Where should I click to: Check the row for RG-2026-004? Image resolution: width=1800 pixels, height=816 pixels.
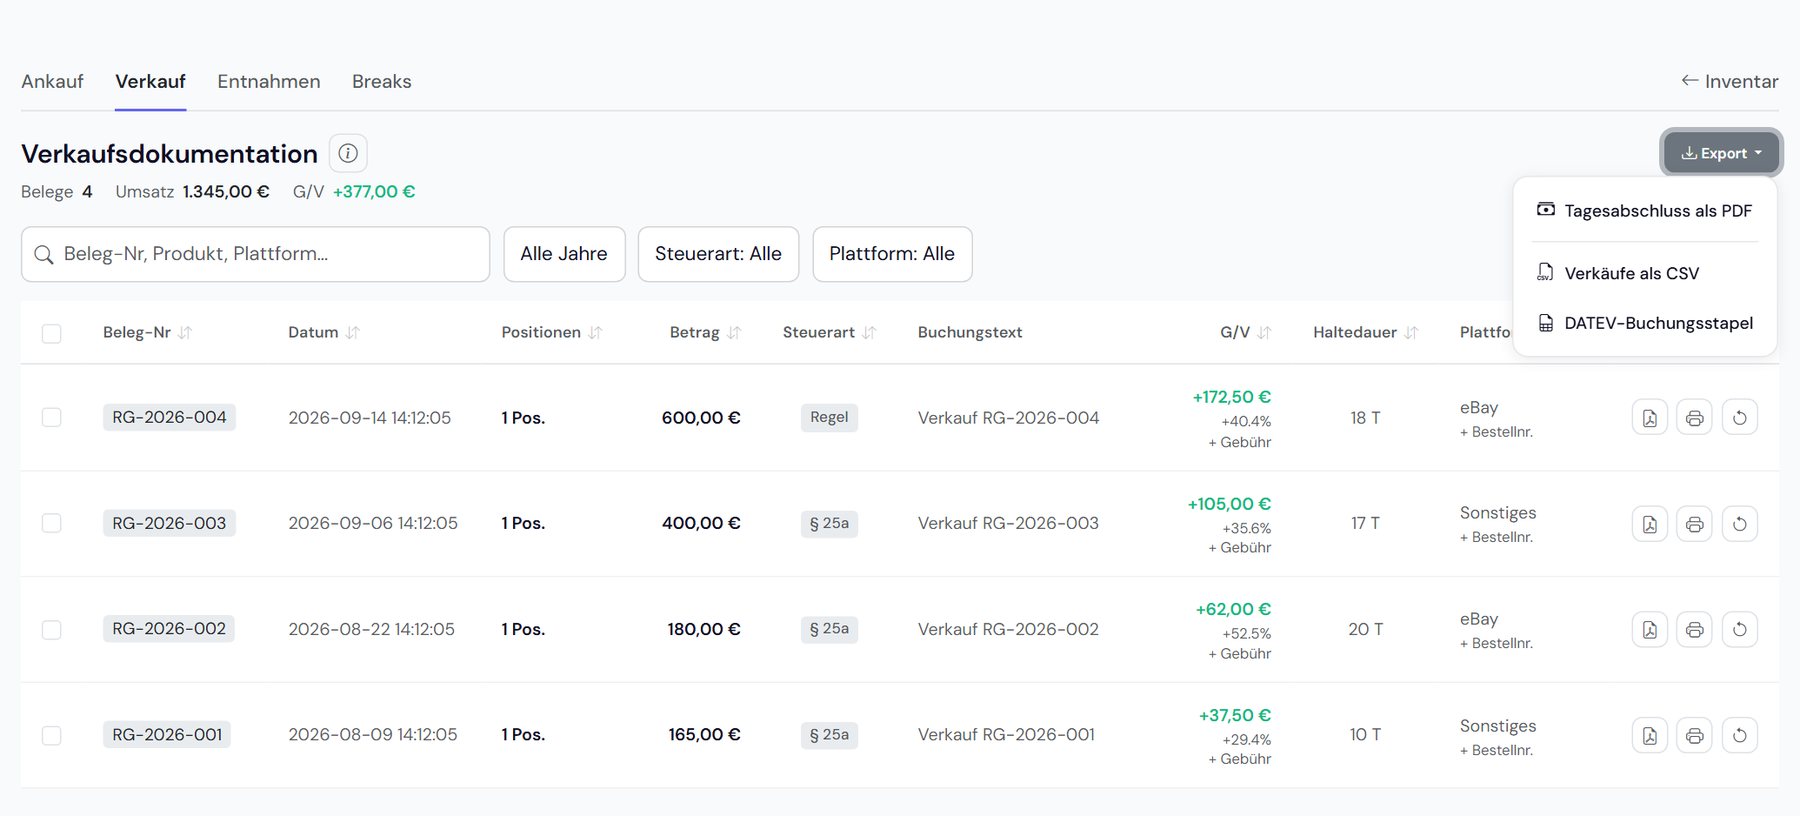(x=52, y=417)
